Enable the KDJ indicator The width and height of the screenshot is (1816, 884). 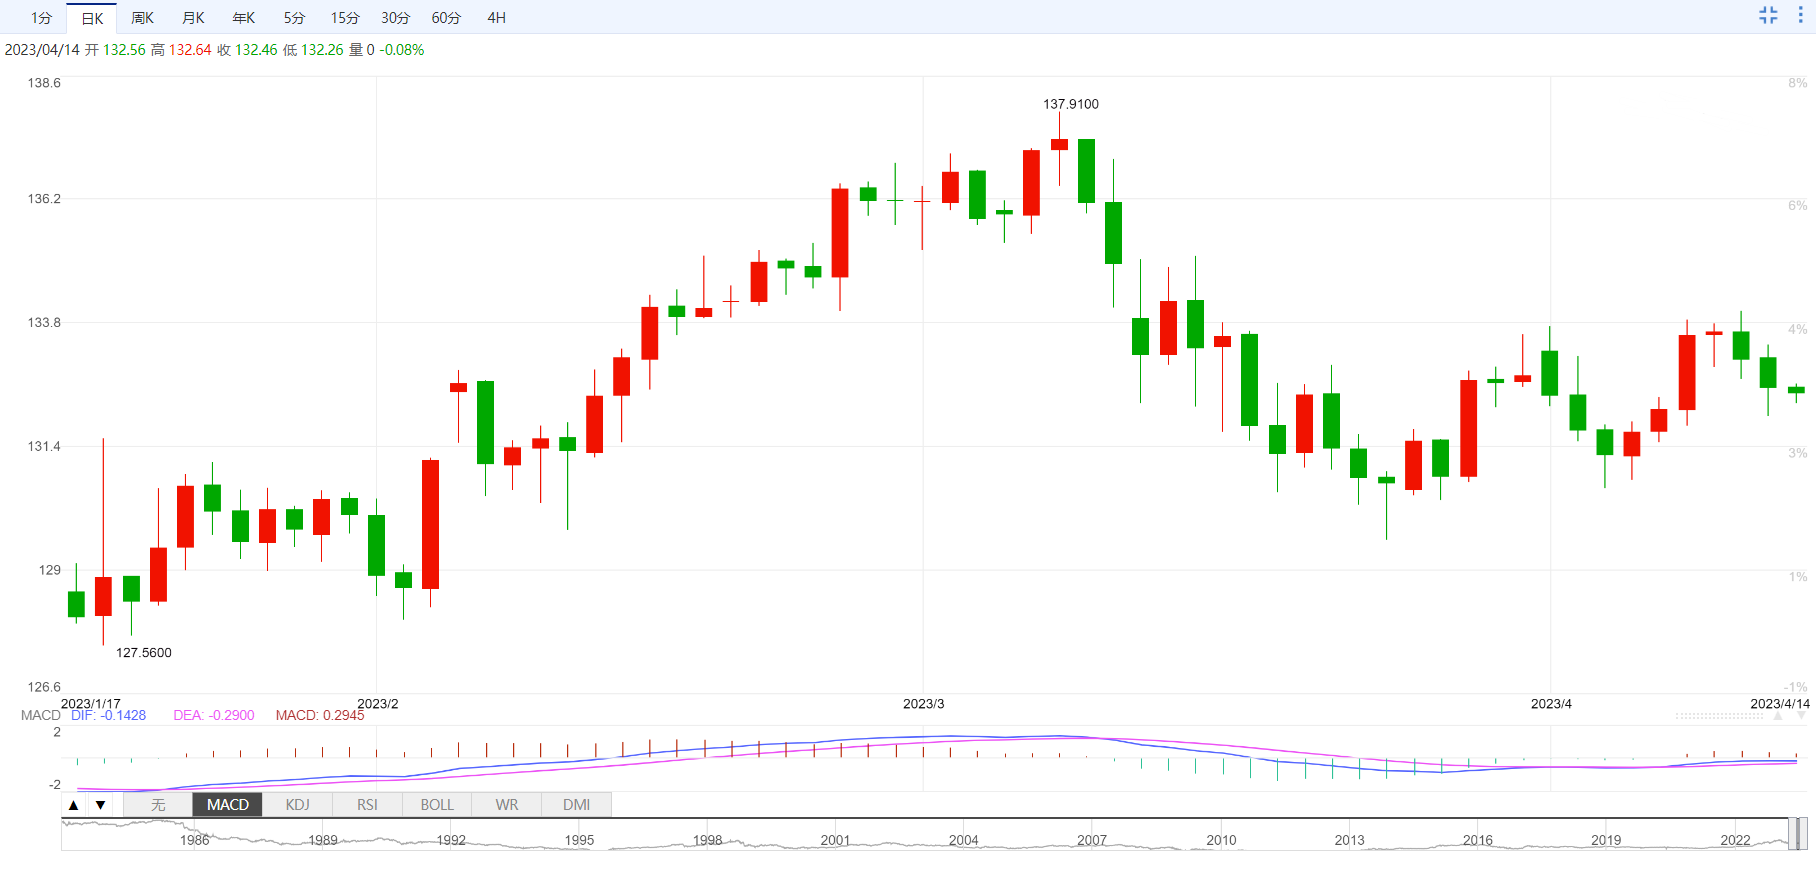click(x=297, y=805)
